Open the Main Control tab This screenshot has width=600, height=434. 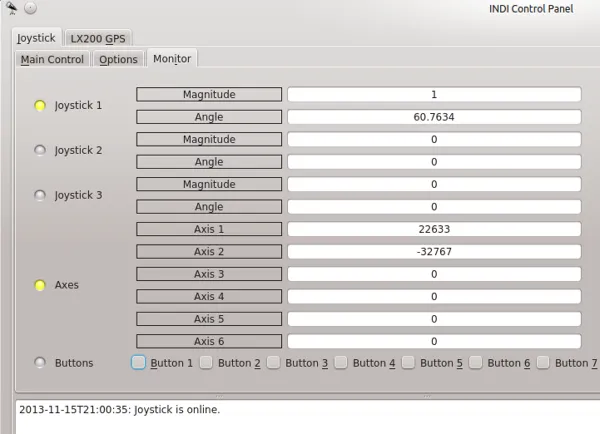(x=52, y=59)
